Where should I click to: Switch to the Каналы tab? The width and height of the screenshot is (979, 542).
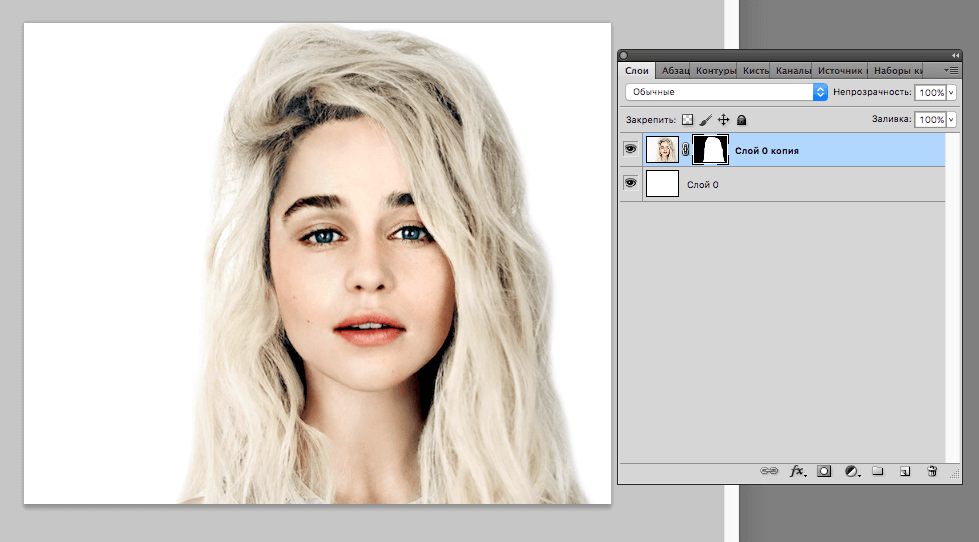tap(792, 71)
